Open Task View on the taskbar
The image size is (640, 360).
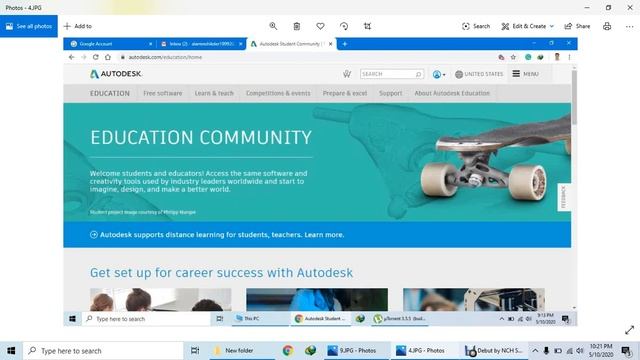(195, 351)
